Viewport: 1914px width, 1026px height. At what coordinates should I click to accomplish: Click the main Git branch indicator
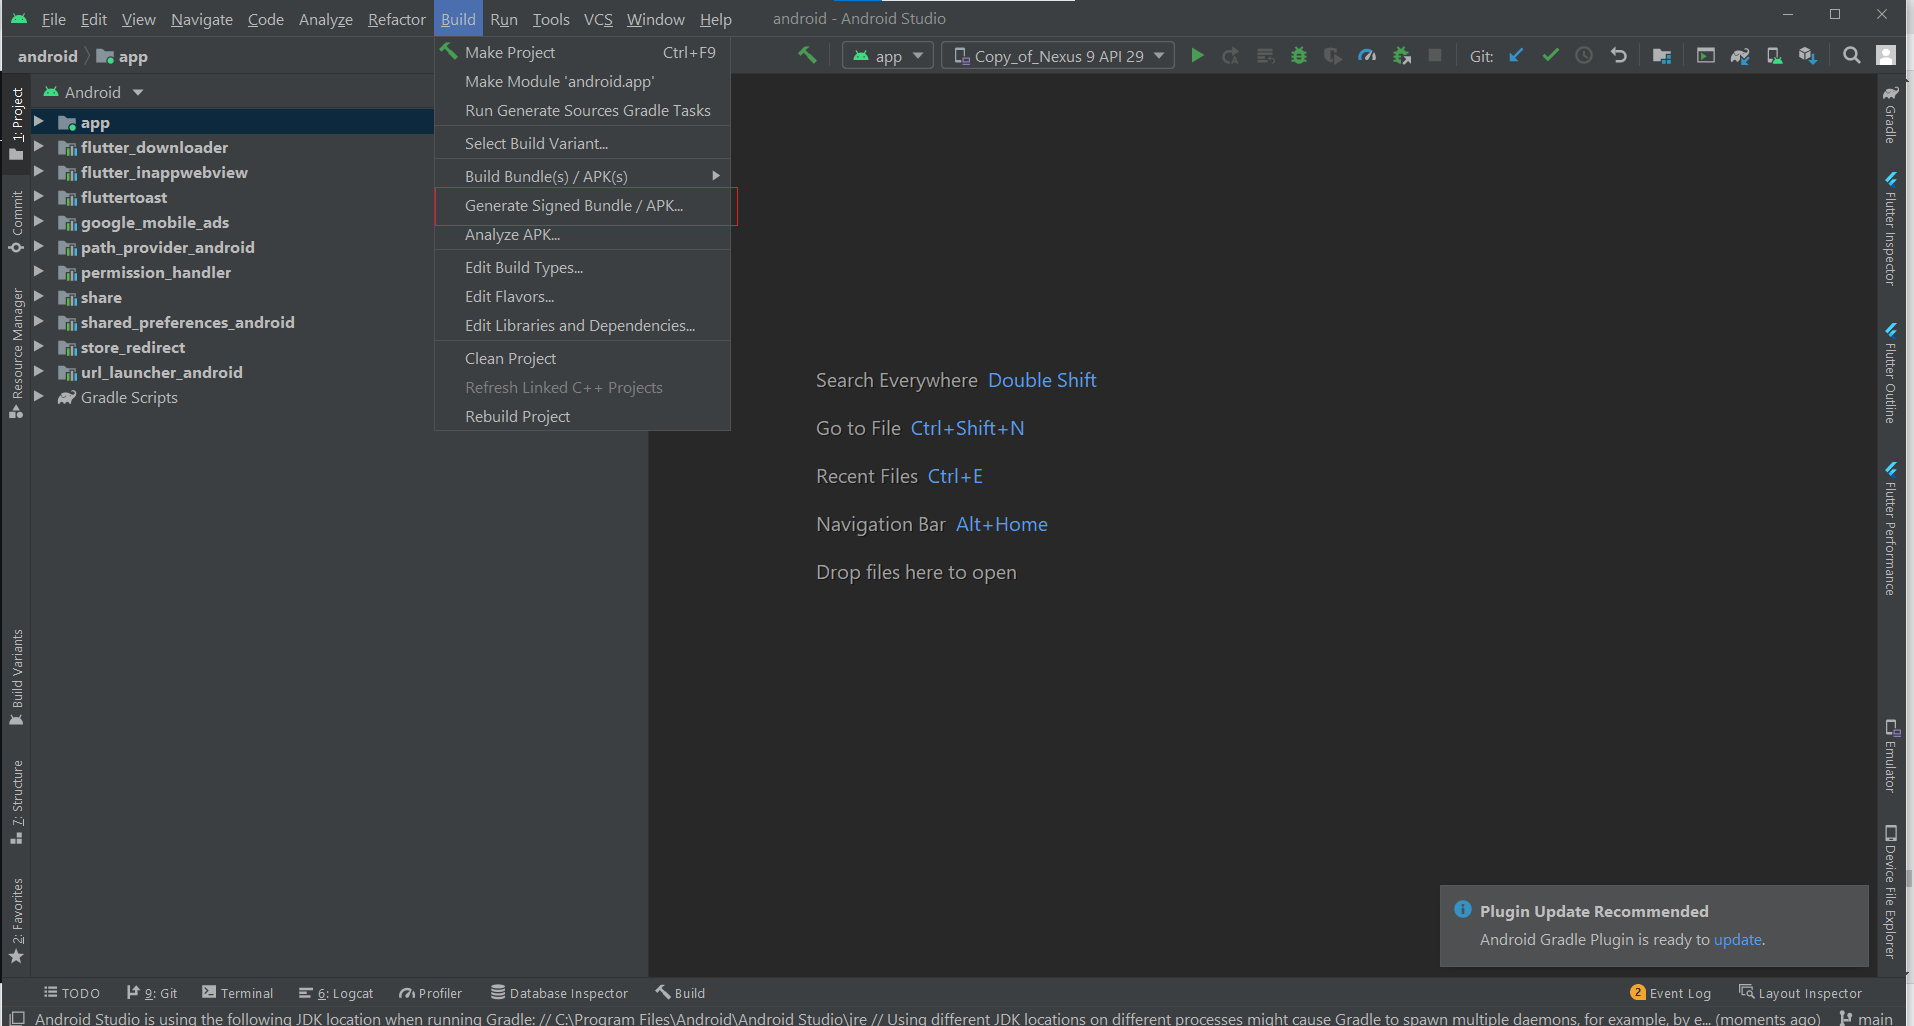click(1866, 1018)
